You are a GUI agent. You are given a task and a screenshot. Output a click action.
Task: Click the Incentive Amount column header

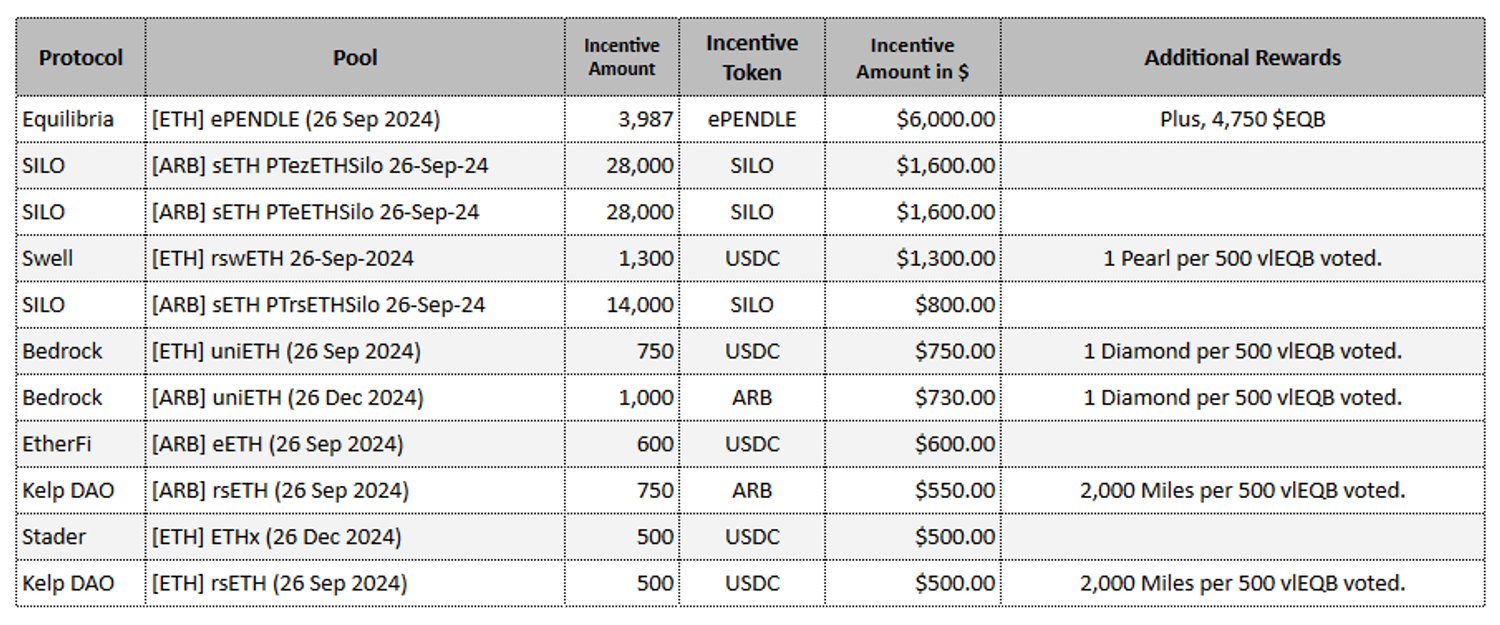click(x=622, y=58)
